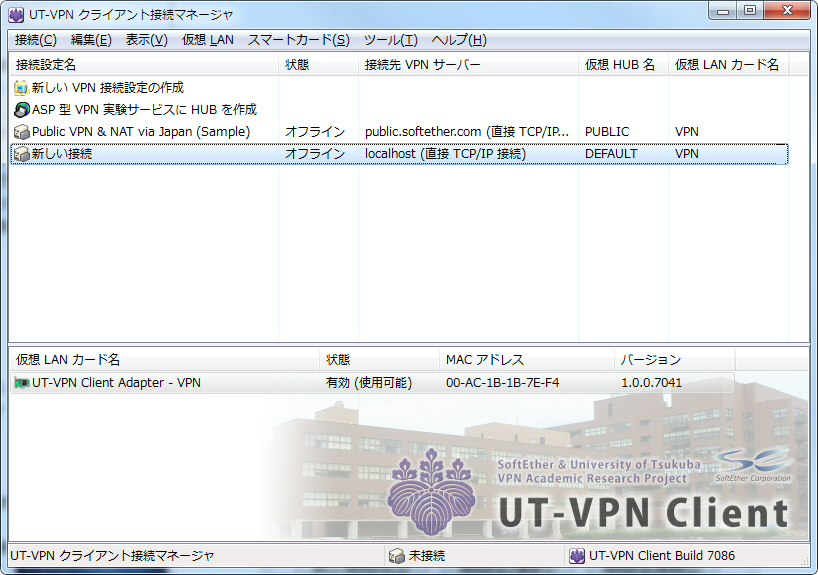Click public.softether.com server cell

467,131
